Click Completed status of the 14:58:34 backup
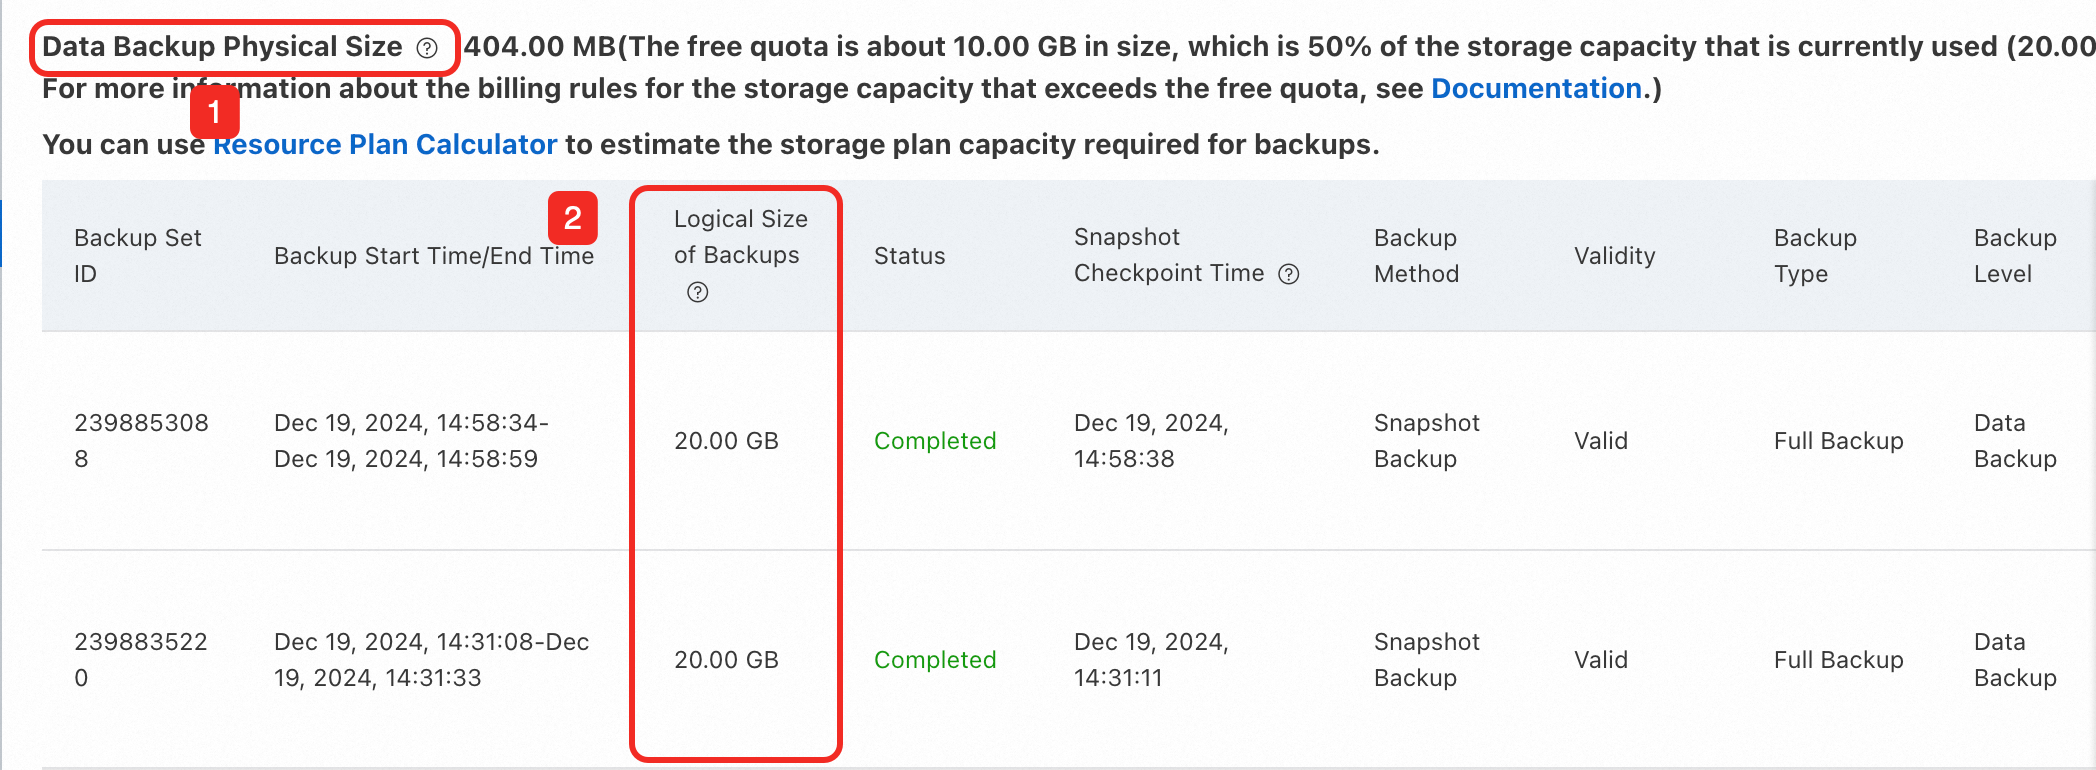The height and width of the screenshot is (770, 2096). coord(934,441)
